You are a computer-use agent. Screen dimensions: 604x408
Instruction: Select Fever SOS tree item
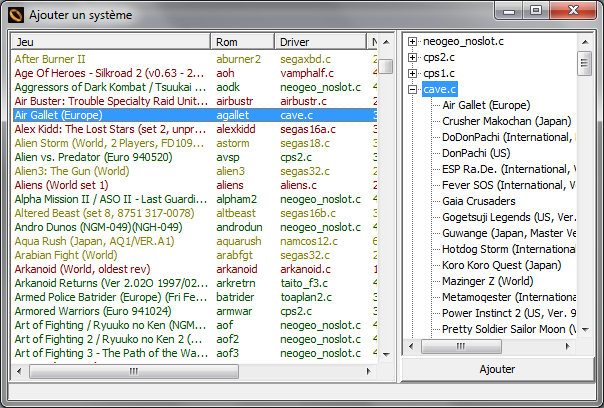508,185
